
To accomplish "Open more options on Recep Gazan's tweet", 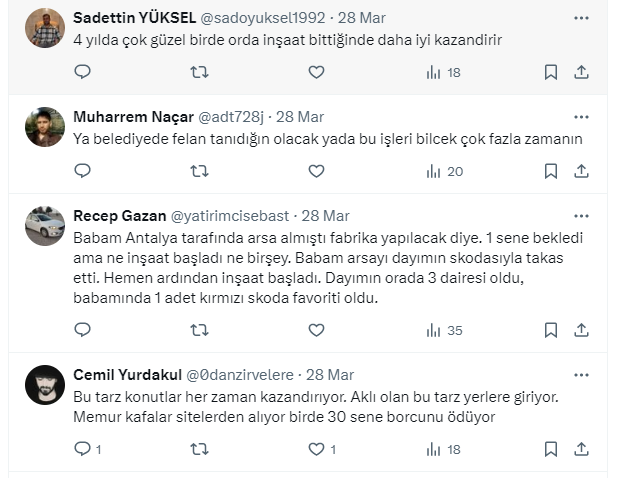I will coord(581,217).
